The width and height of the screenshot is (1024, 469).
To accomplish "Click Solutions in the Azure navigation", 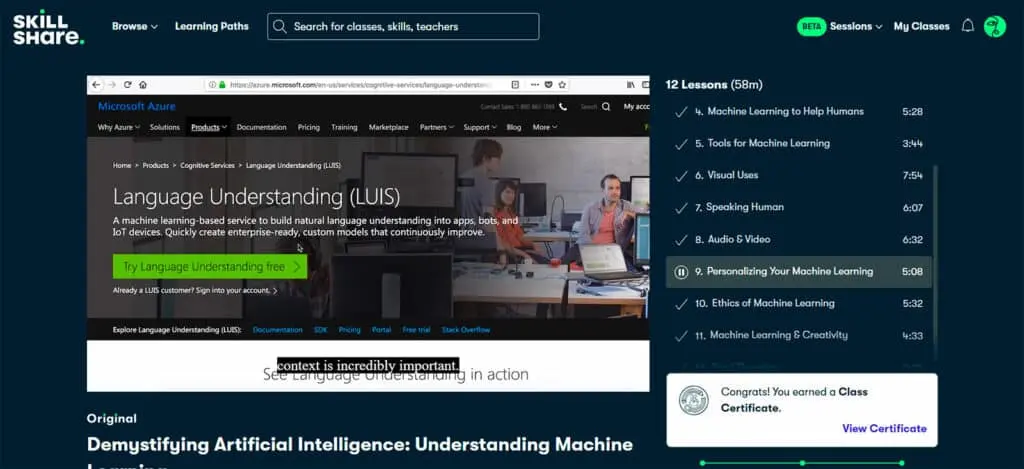I will click(x=165, y=127).
